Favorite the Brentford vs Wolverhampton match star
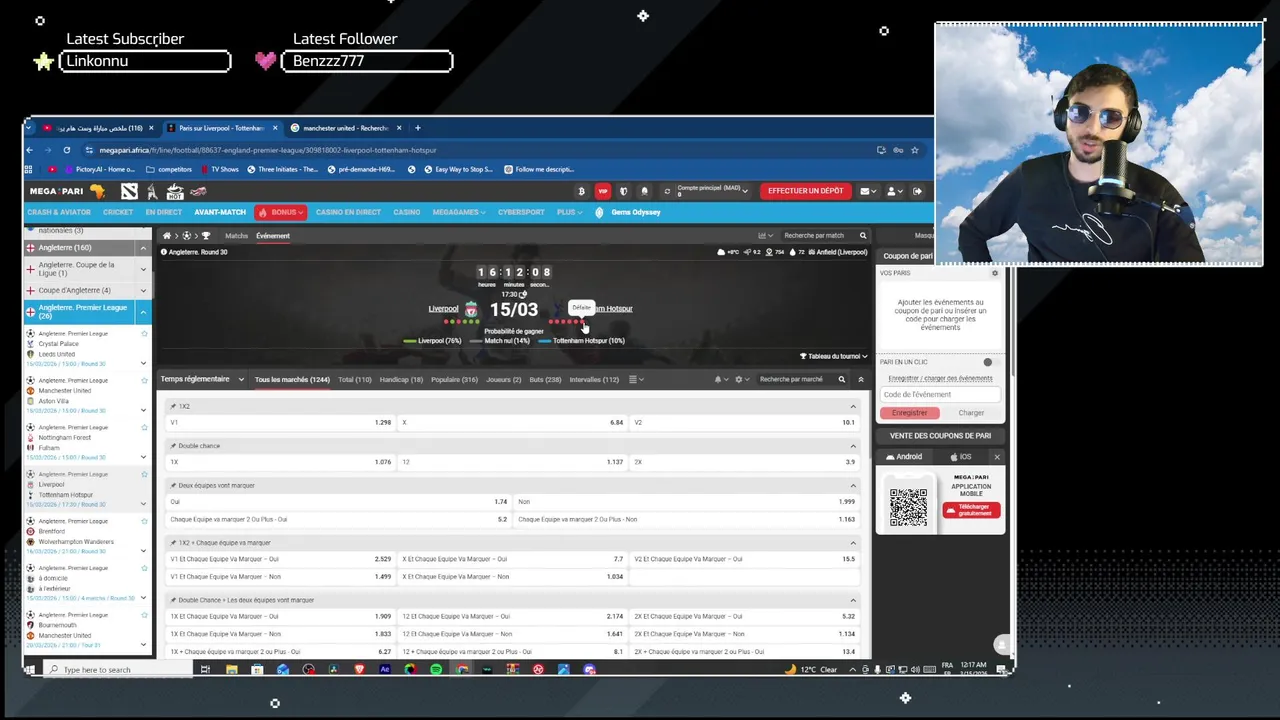The width and height of the screenshot is (1280, 720). tap(144, 521)
